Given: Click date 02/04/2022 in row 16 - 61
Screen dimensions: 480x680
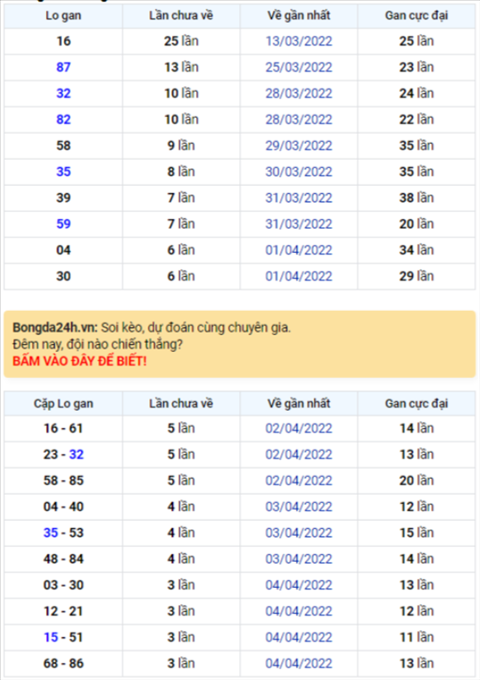Looking at the screenshot, I should point(299,428).
